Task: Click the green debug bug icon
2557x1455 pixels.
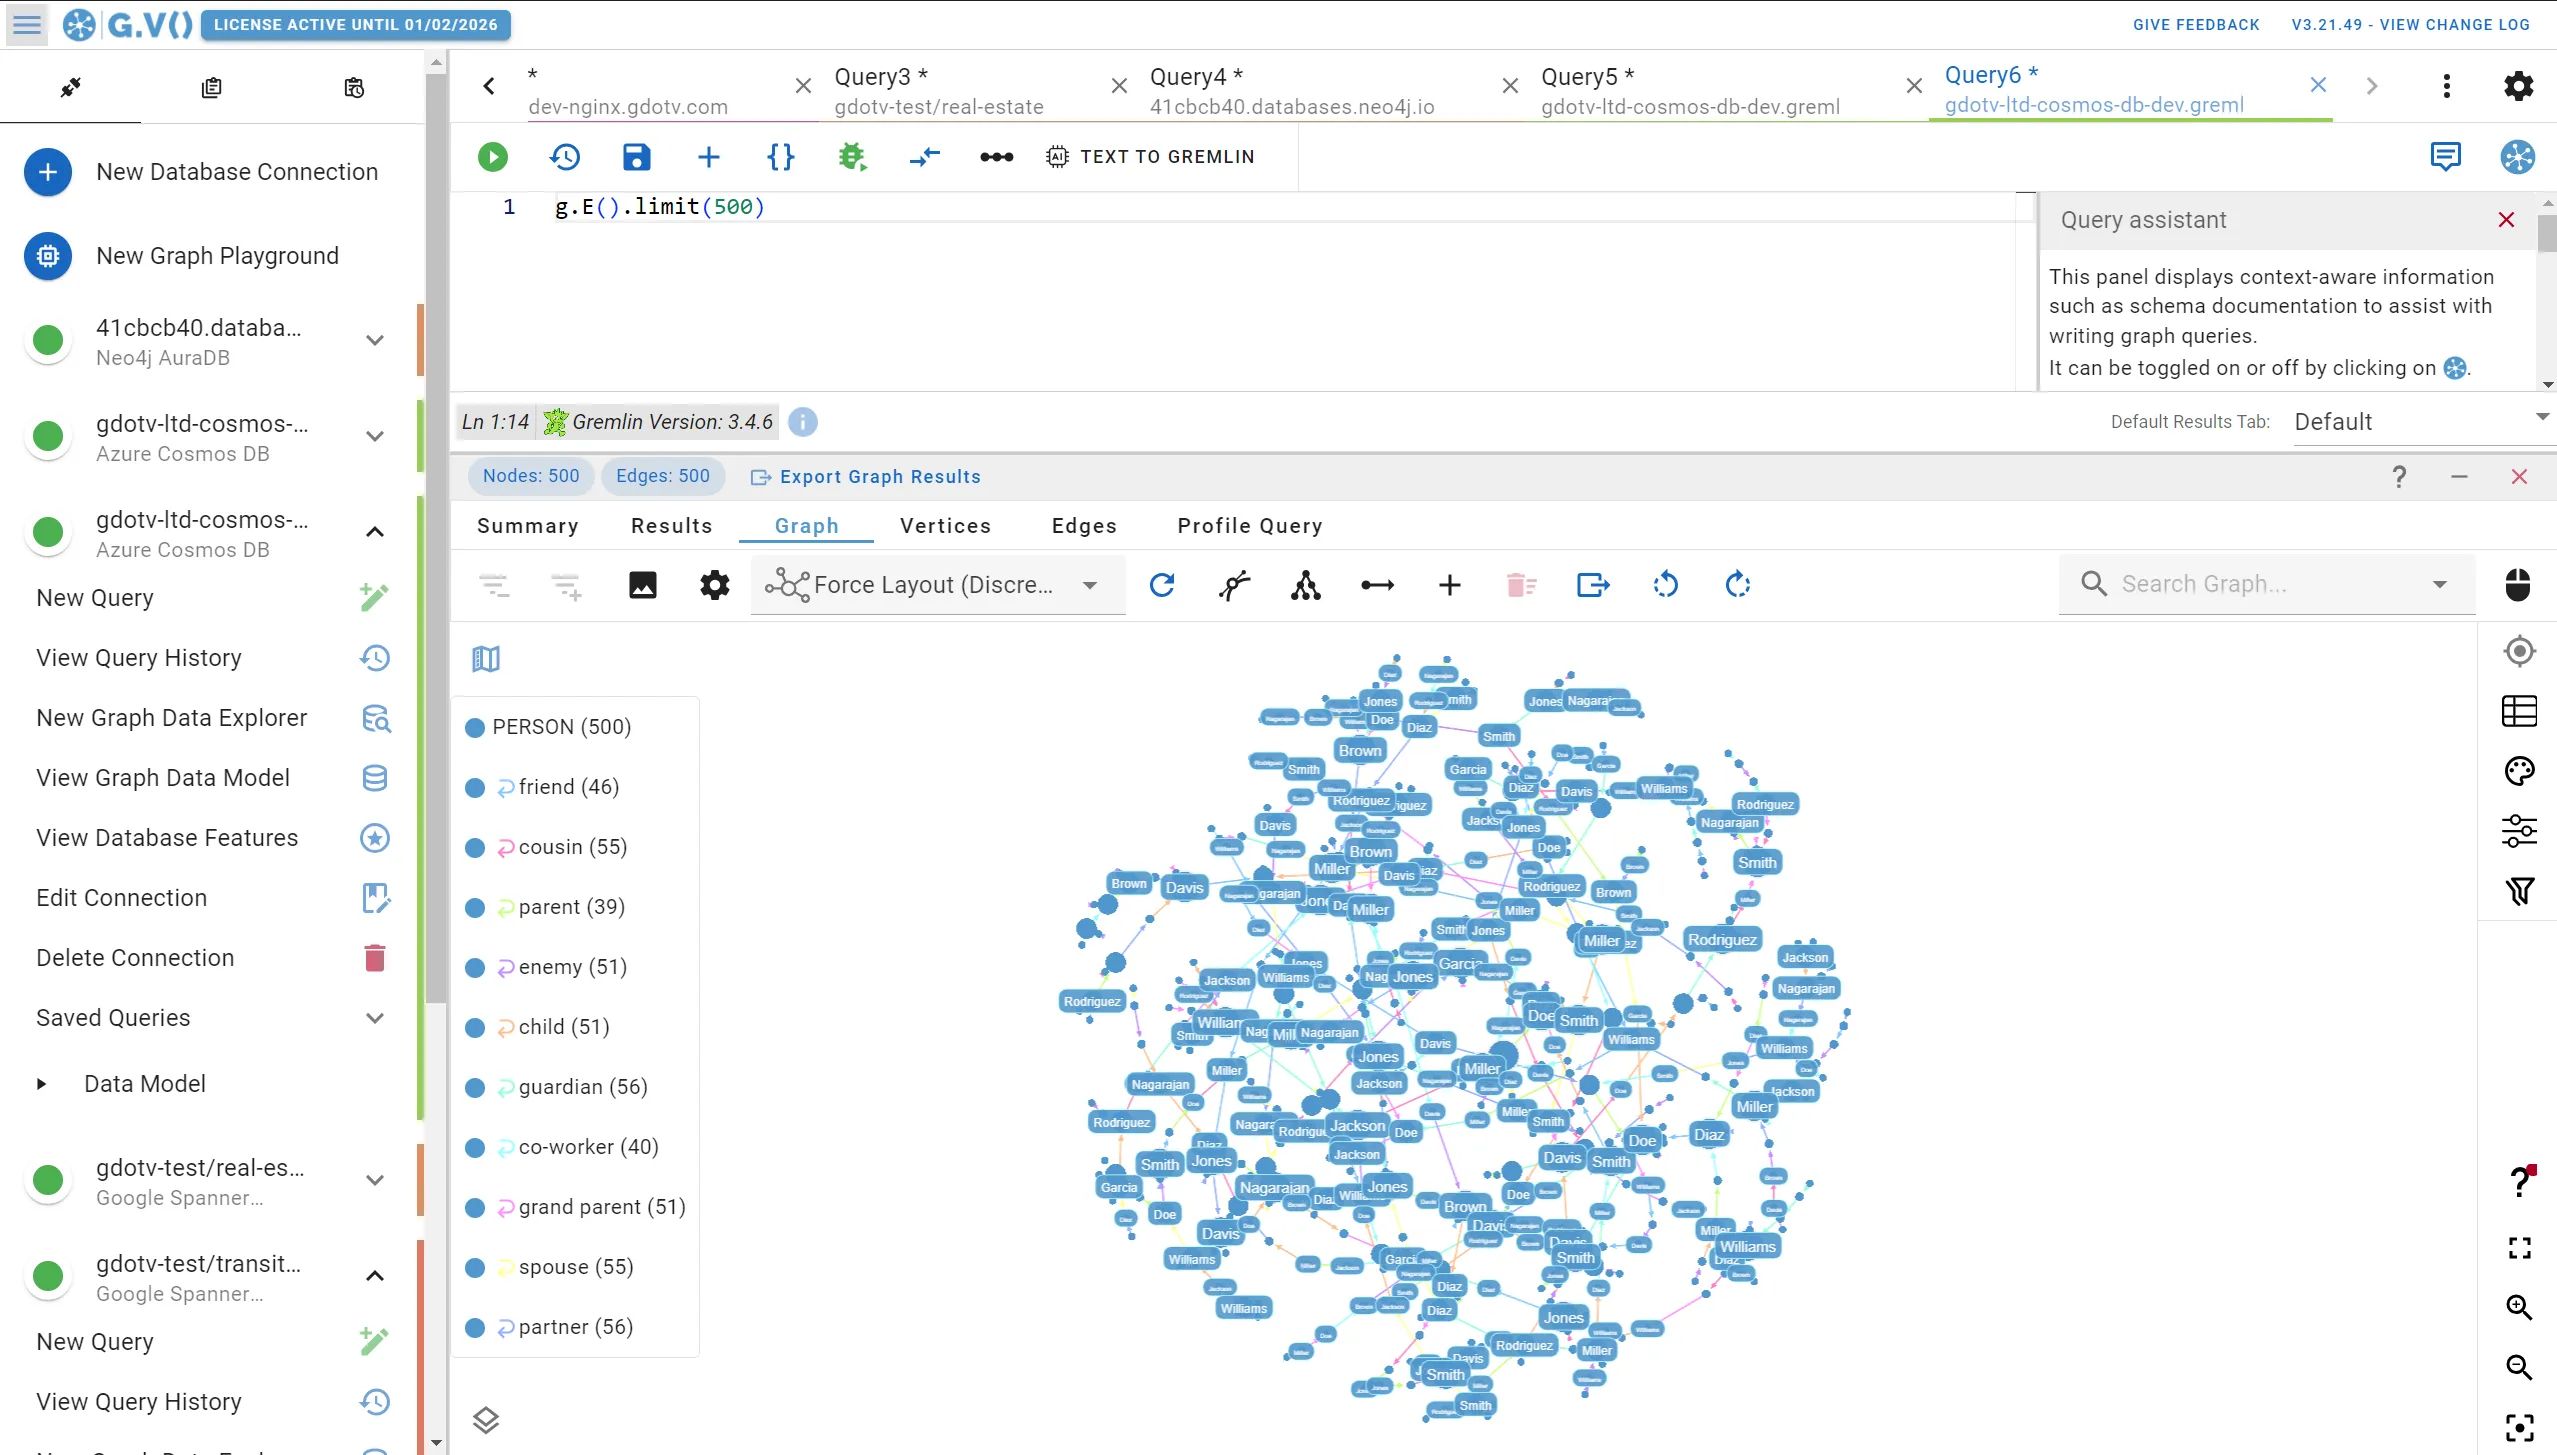Action: pos(852,157)
